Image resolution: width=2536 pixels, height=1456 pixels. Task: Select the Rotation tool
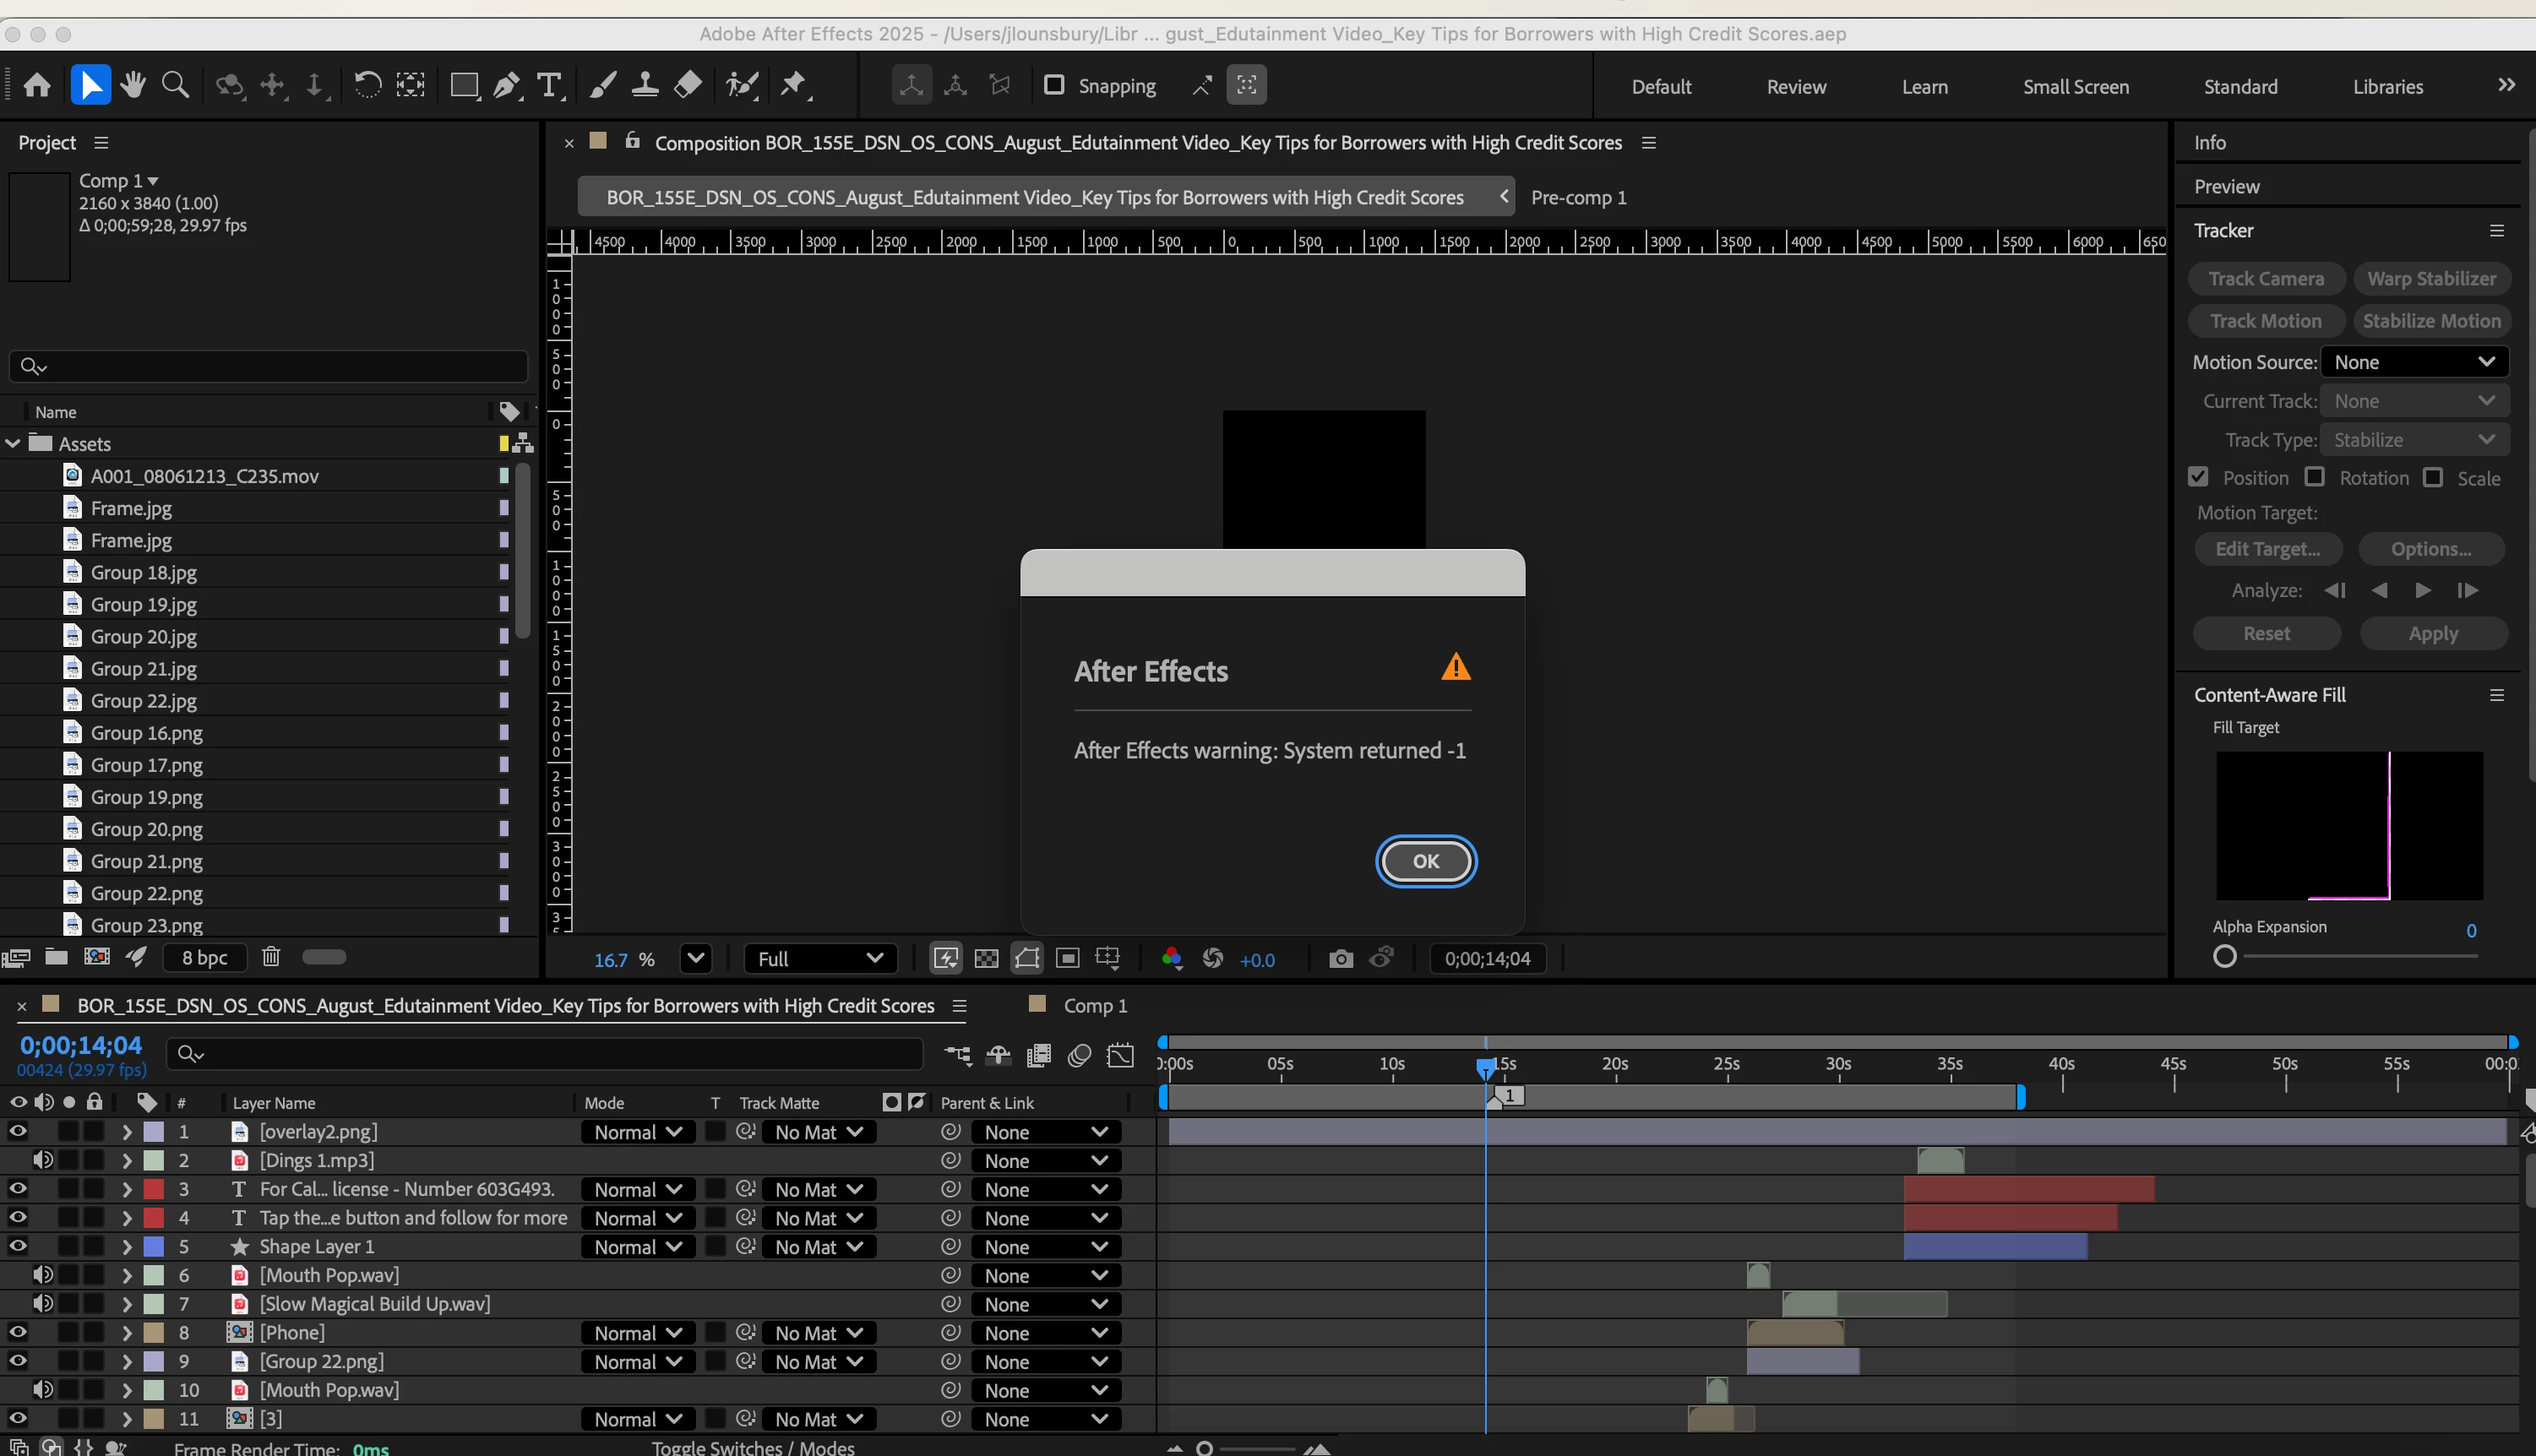(367, 86)
